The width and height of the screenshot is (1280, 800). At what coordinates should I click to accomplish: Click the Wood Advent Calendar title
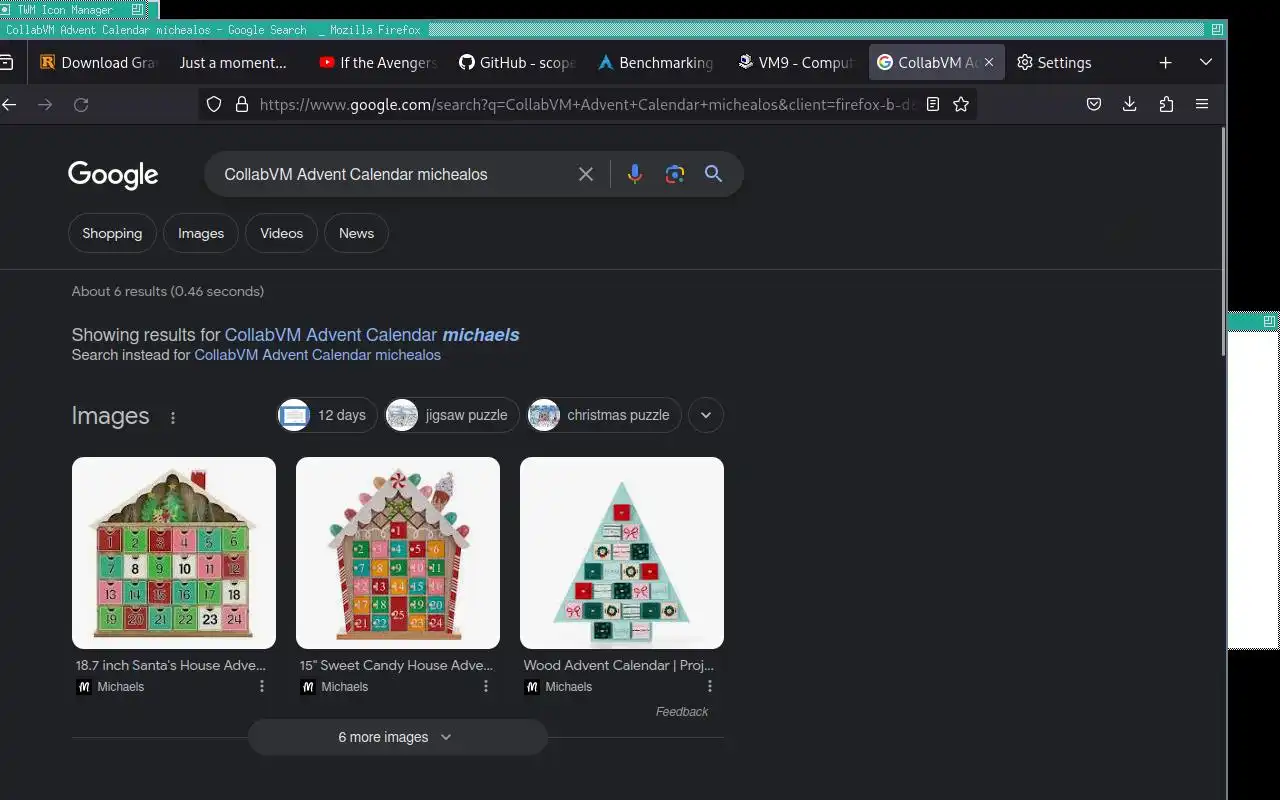coord(619,665)
